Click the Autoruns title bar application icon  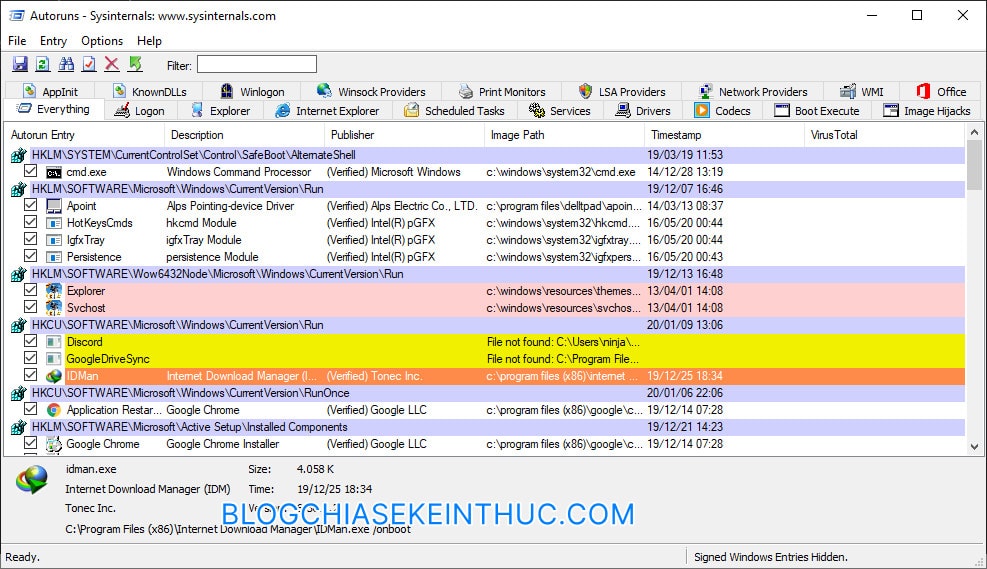click(x=17, y=15)
